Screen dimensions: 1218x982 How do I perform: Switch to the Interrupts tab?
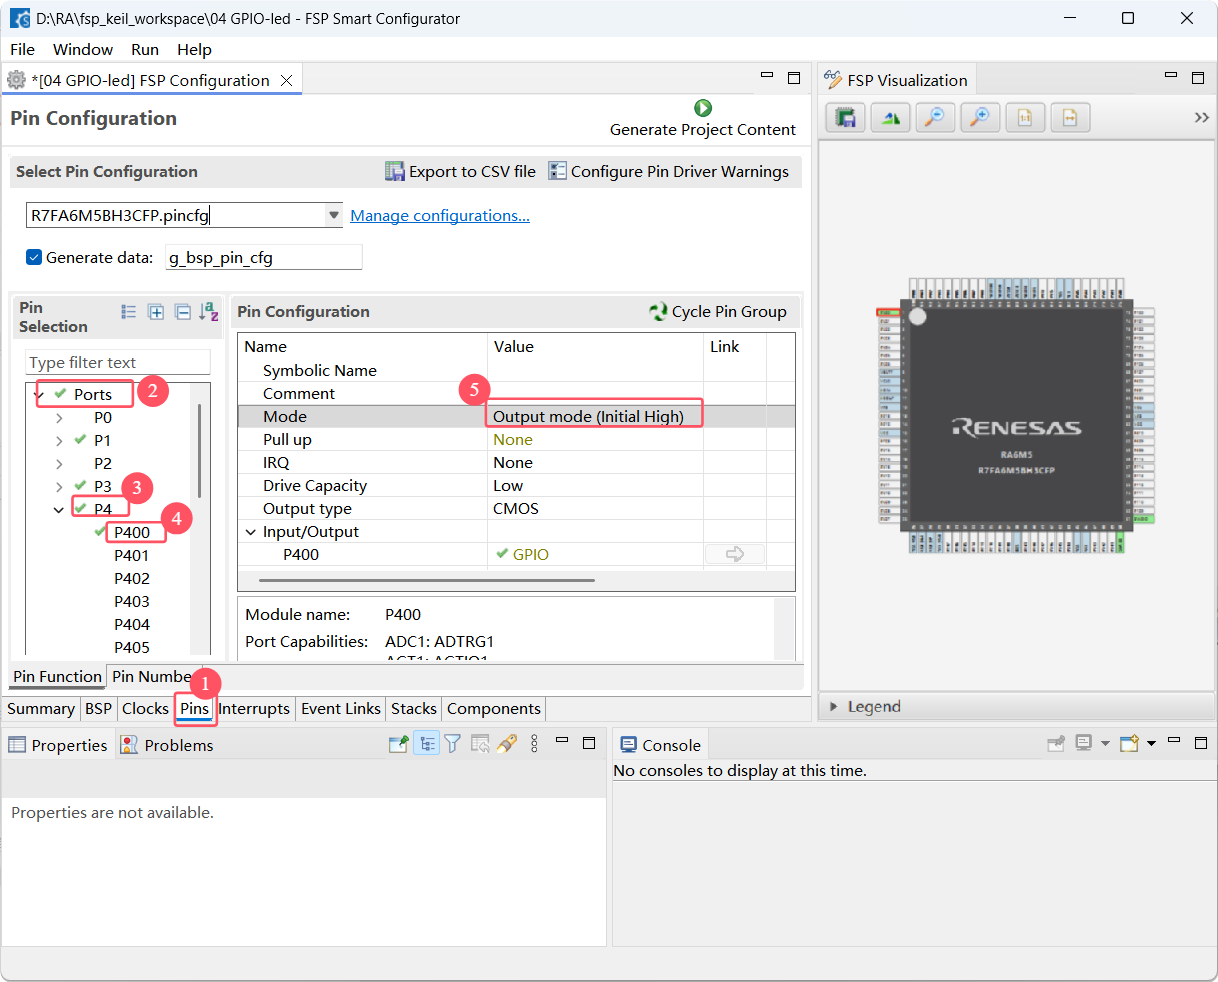coord(254,708)
